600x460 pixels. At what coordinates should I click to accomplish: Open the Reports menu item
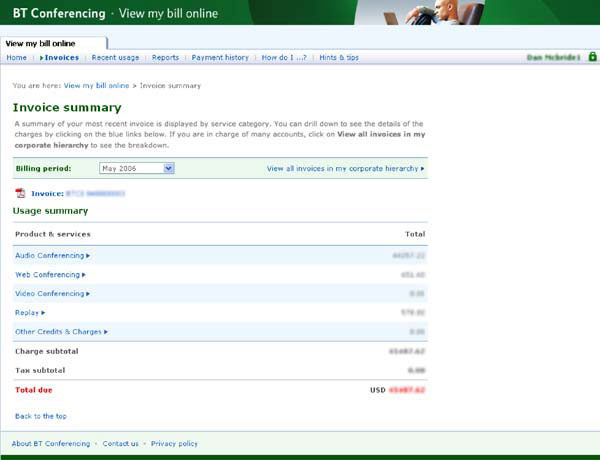165,58
